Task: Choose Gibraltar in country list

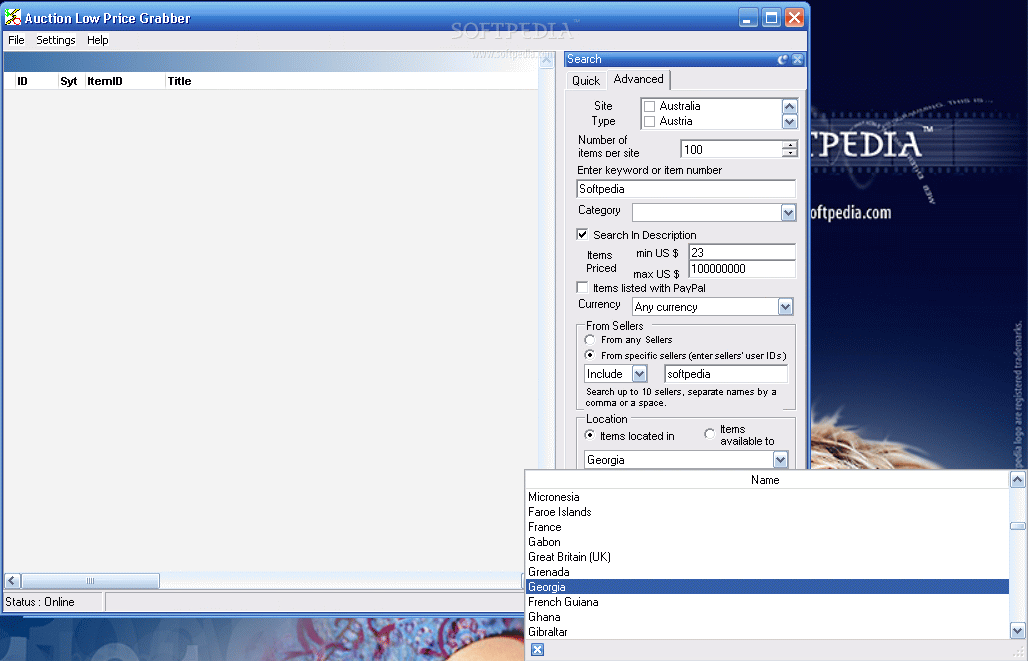Action: [x=767, y=632]
